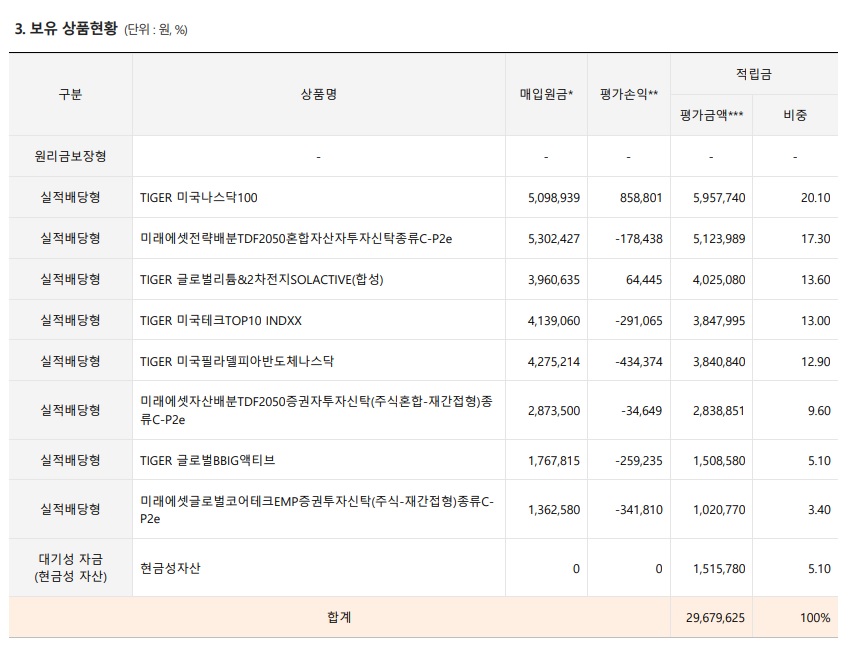This screenshot has width=863, height=651.
Task: Click valuation gain 858,801
Action: (641, 198)
